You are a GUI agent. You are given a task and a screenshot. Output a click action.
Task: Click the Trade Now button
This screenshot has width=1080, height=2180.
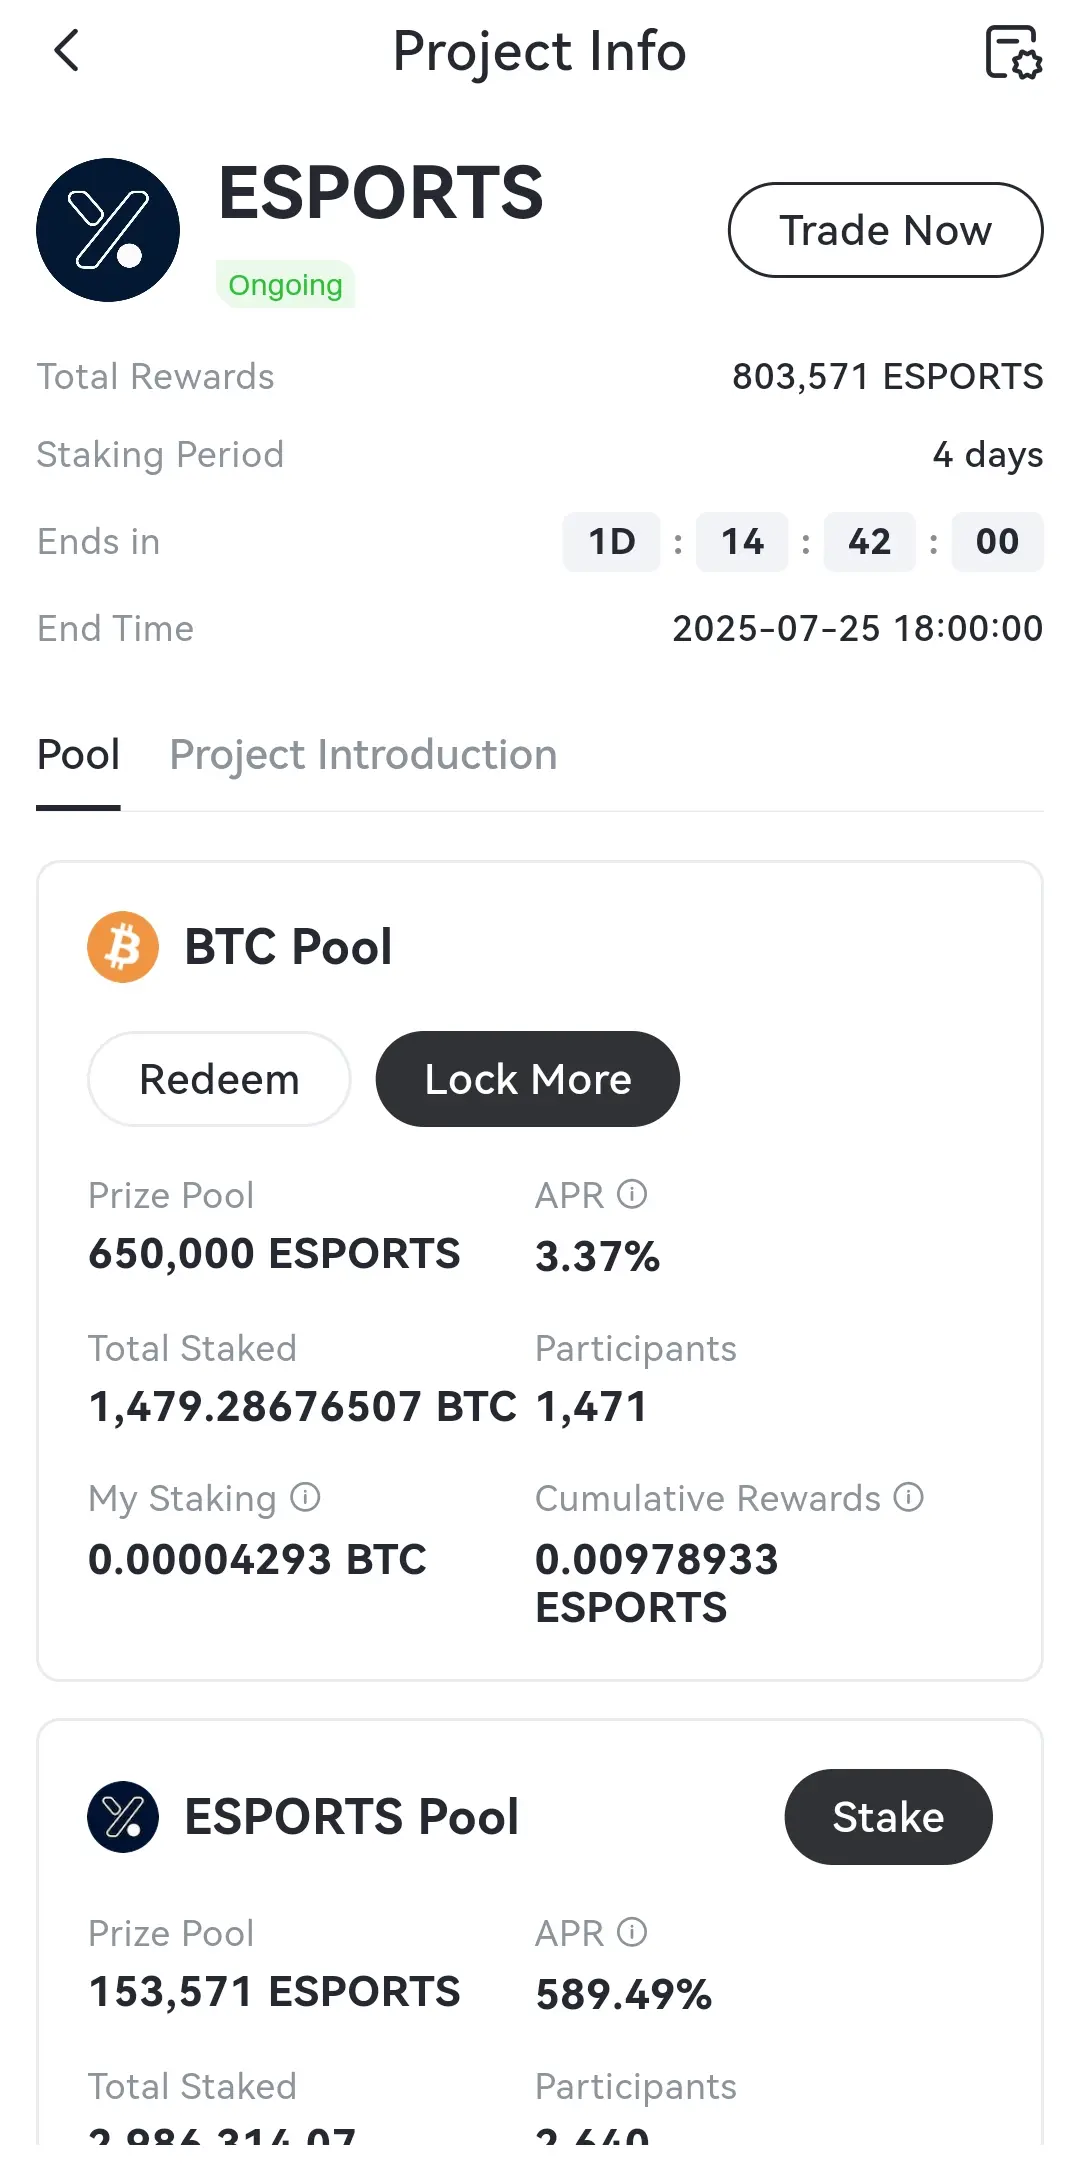885,230
